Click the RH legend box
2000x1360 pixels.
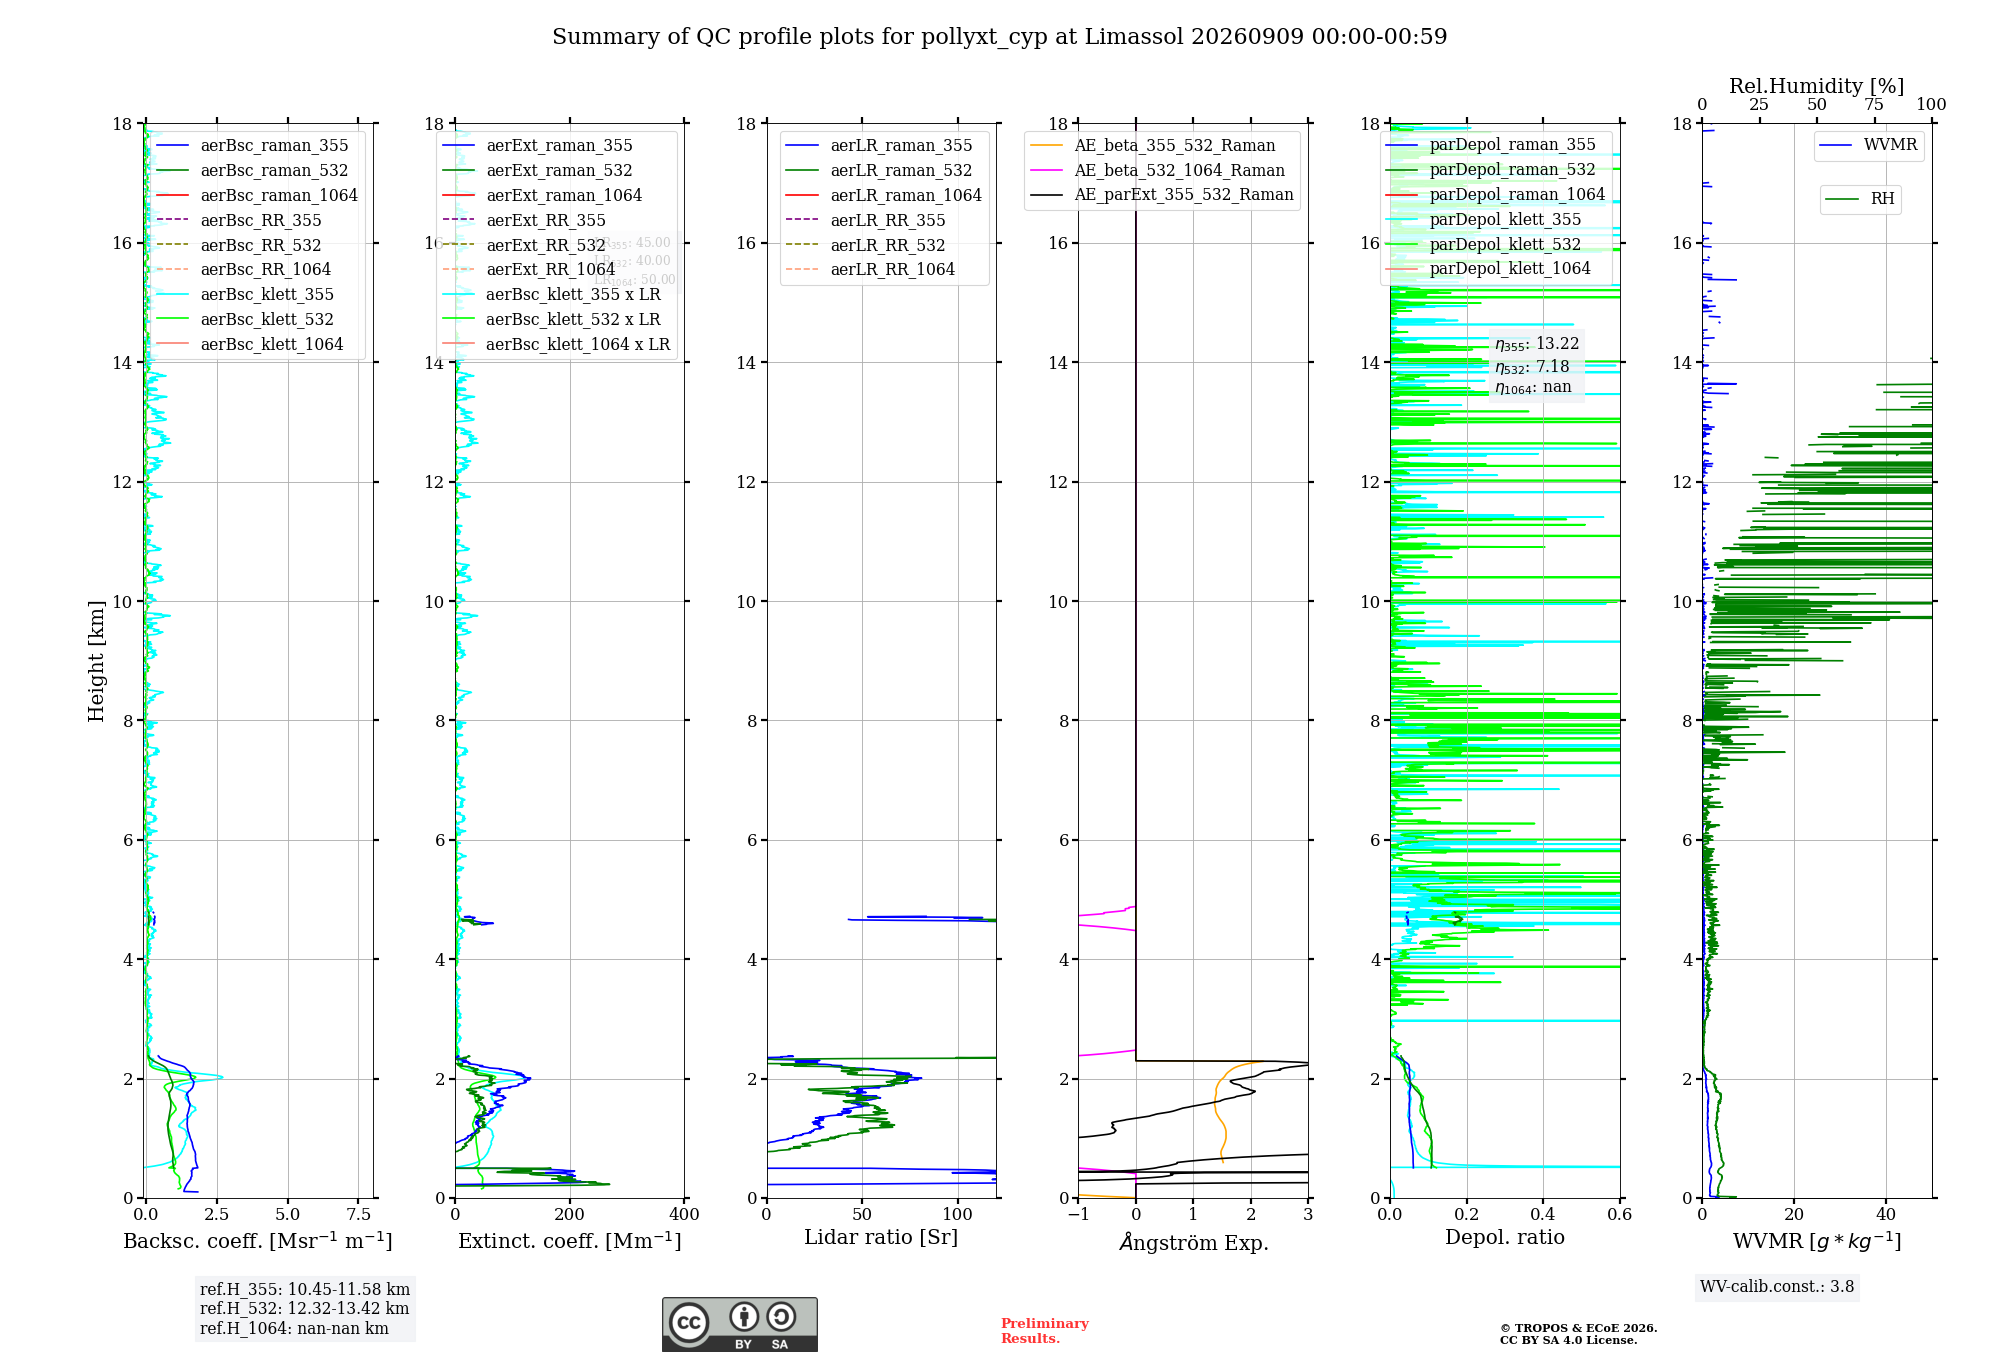point(1860,199)
